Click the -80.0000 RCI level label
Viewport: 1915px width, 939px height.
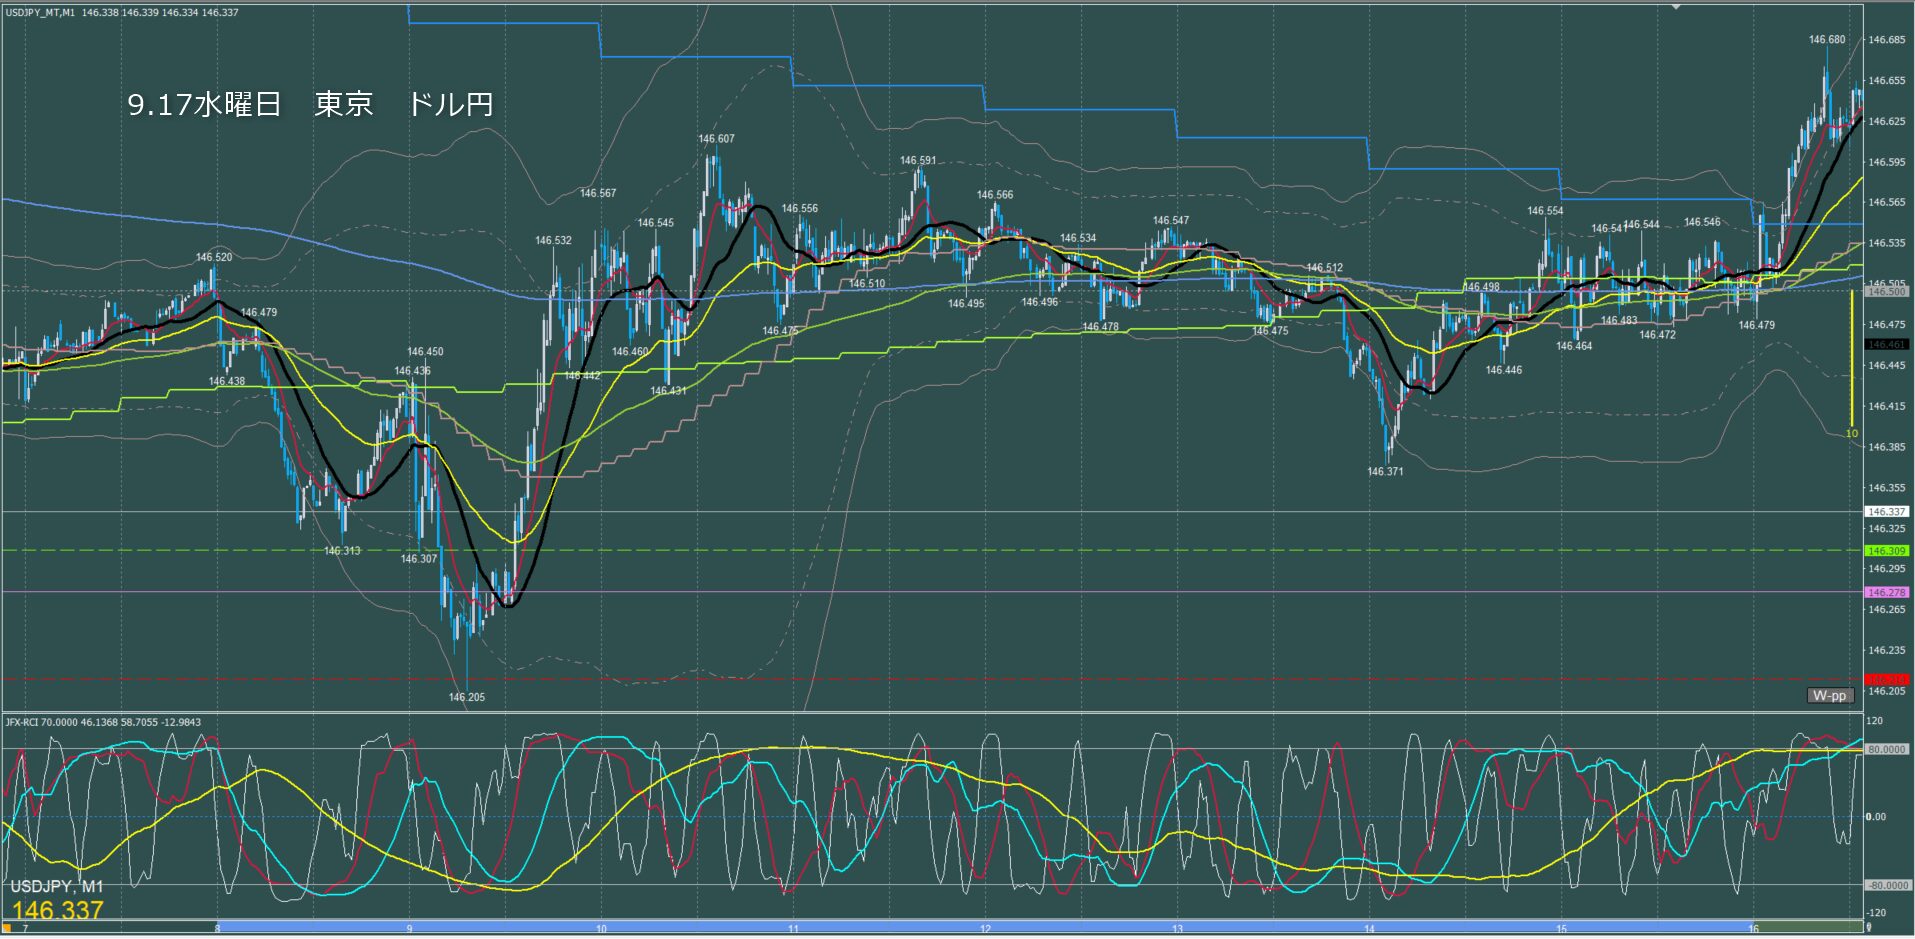(x=1886, y=886)
